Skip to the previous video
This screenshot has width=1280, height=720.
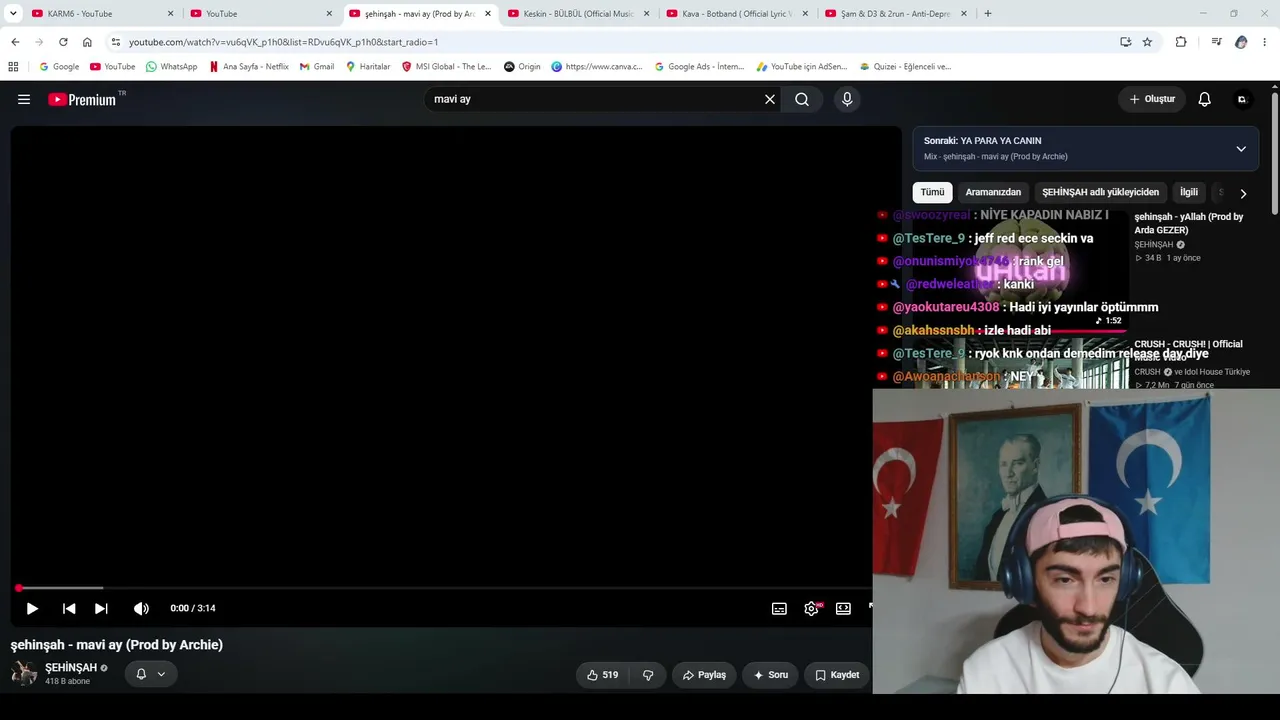point(69,608)
